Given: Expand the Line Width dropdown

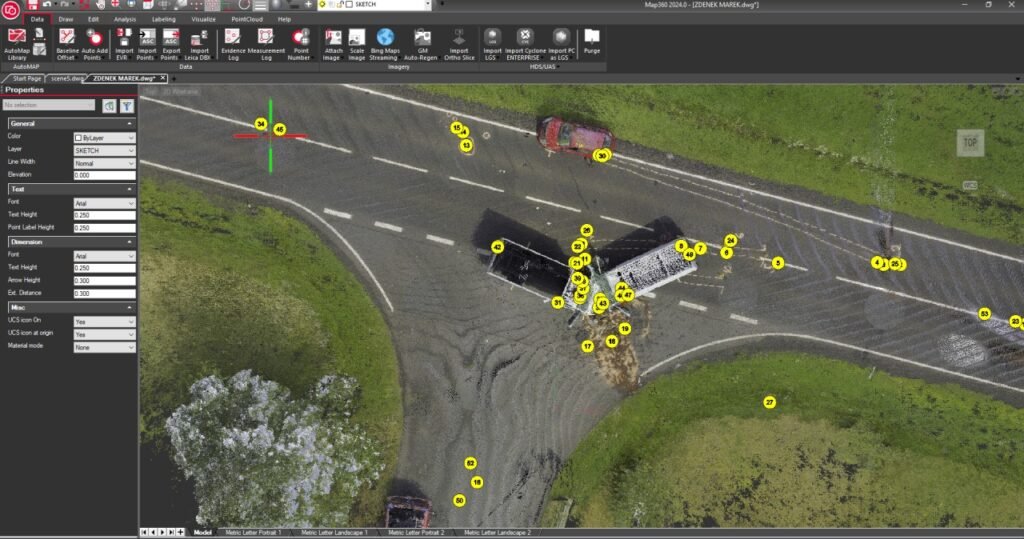Looking at the screenshot, I should point(103,163).
